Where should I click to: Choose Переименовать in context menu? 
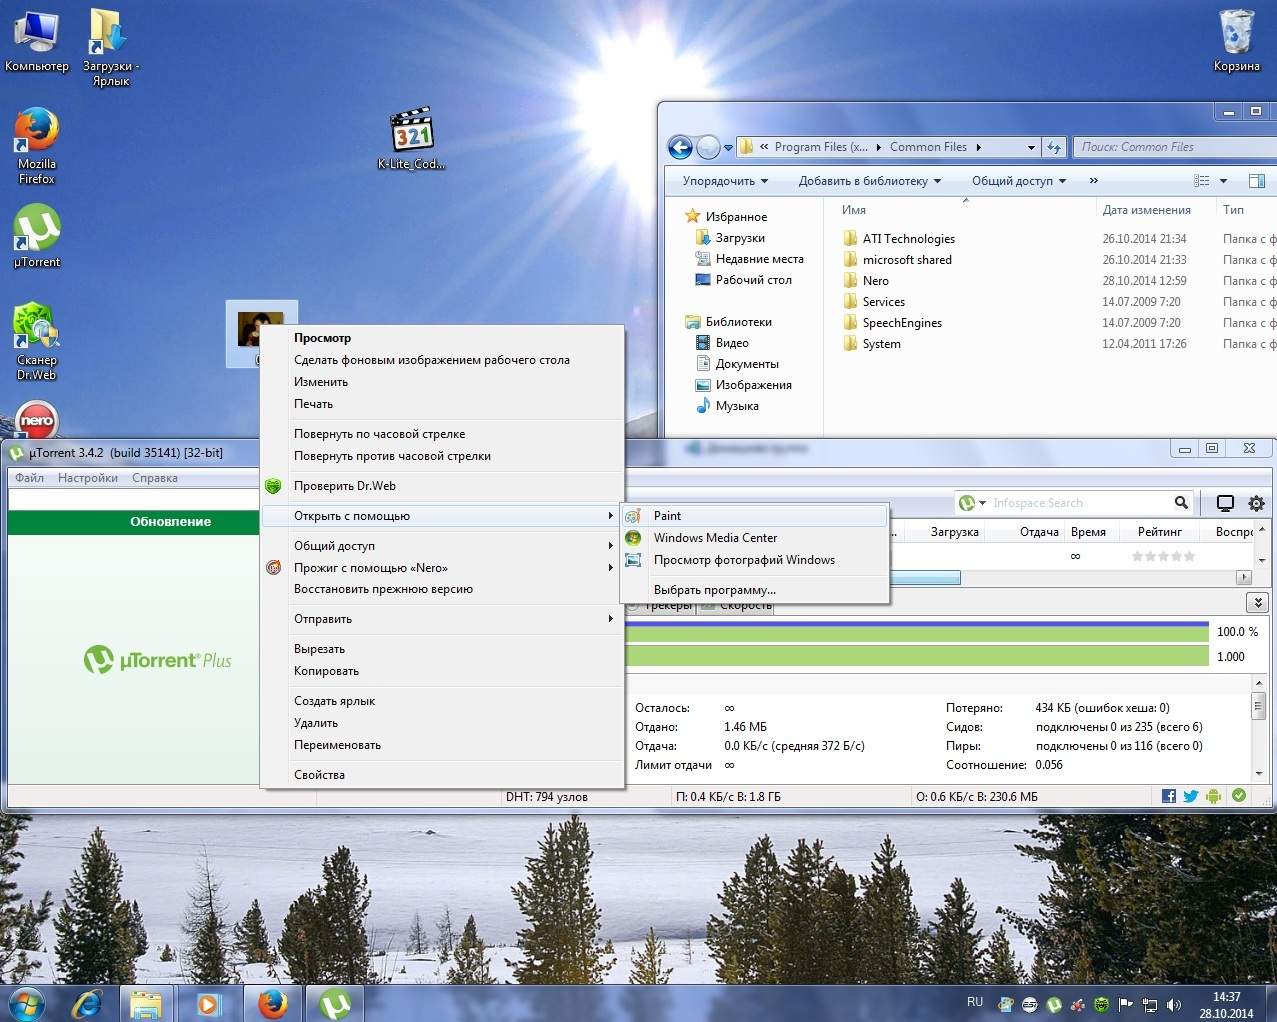click(442, 745)
